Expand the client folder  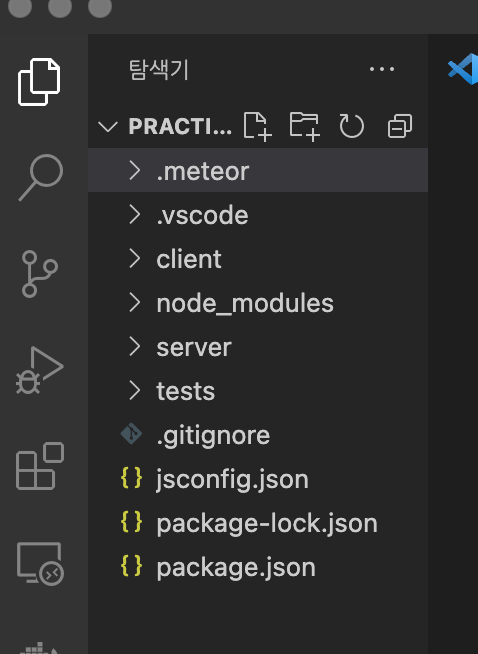point(258,259)
